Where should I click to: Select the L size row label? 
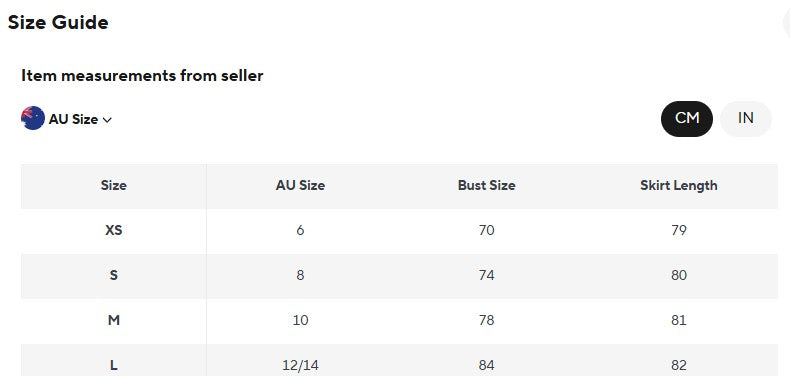(x=113, y=365)
